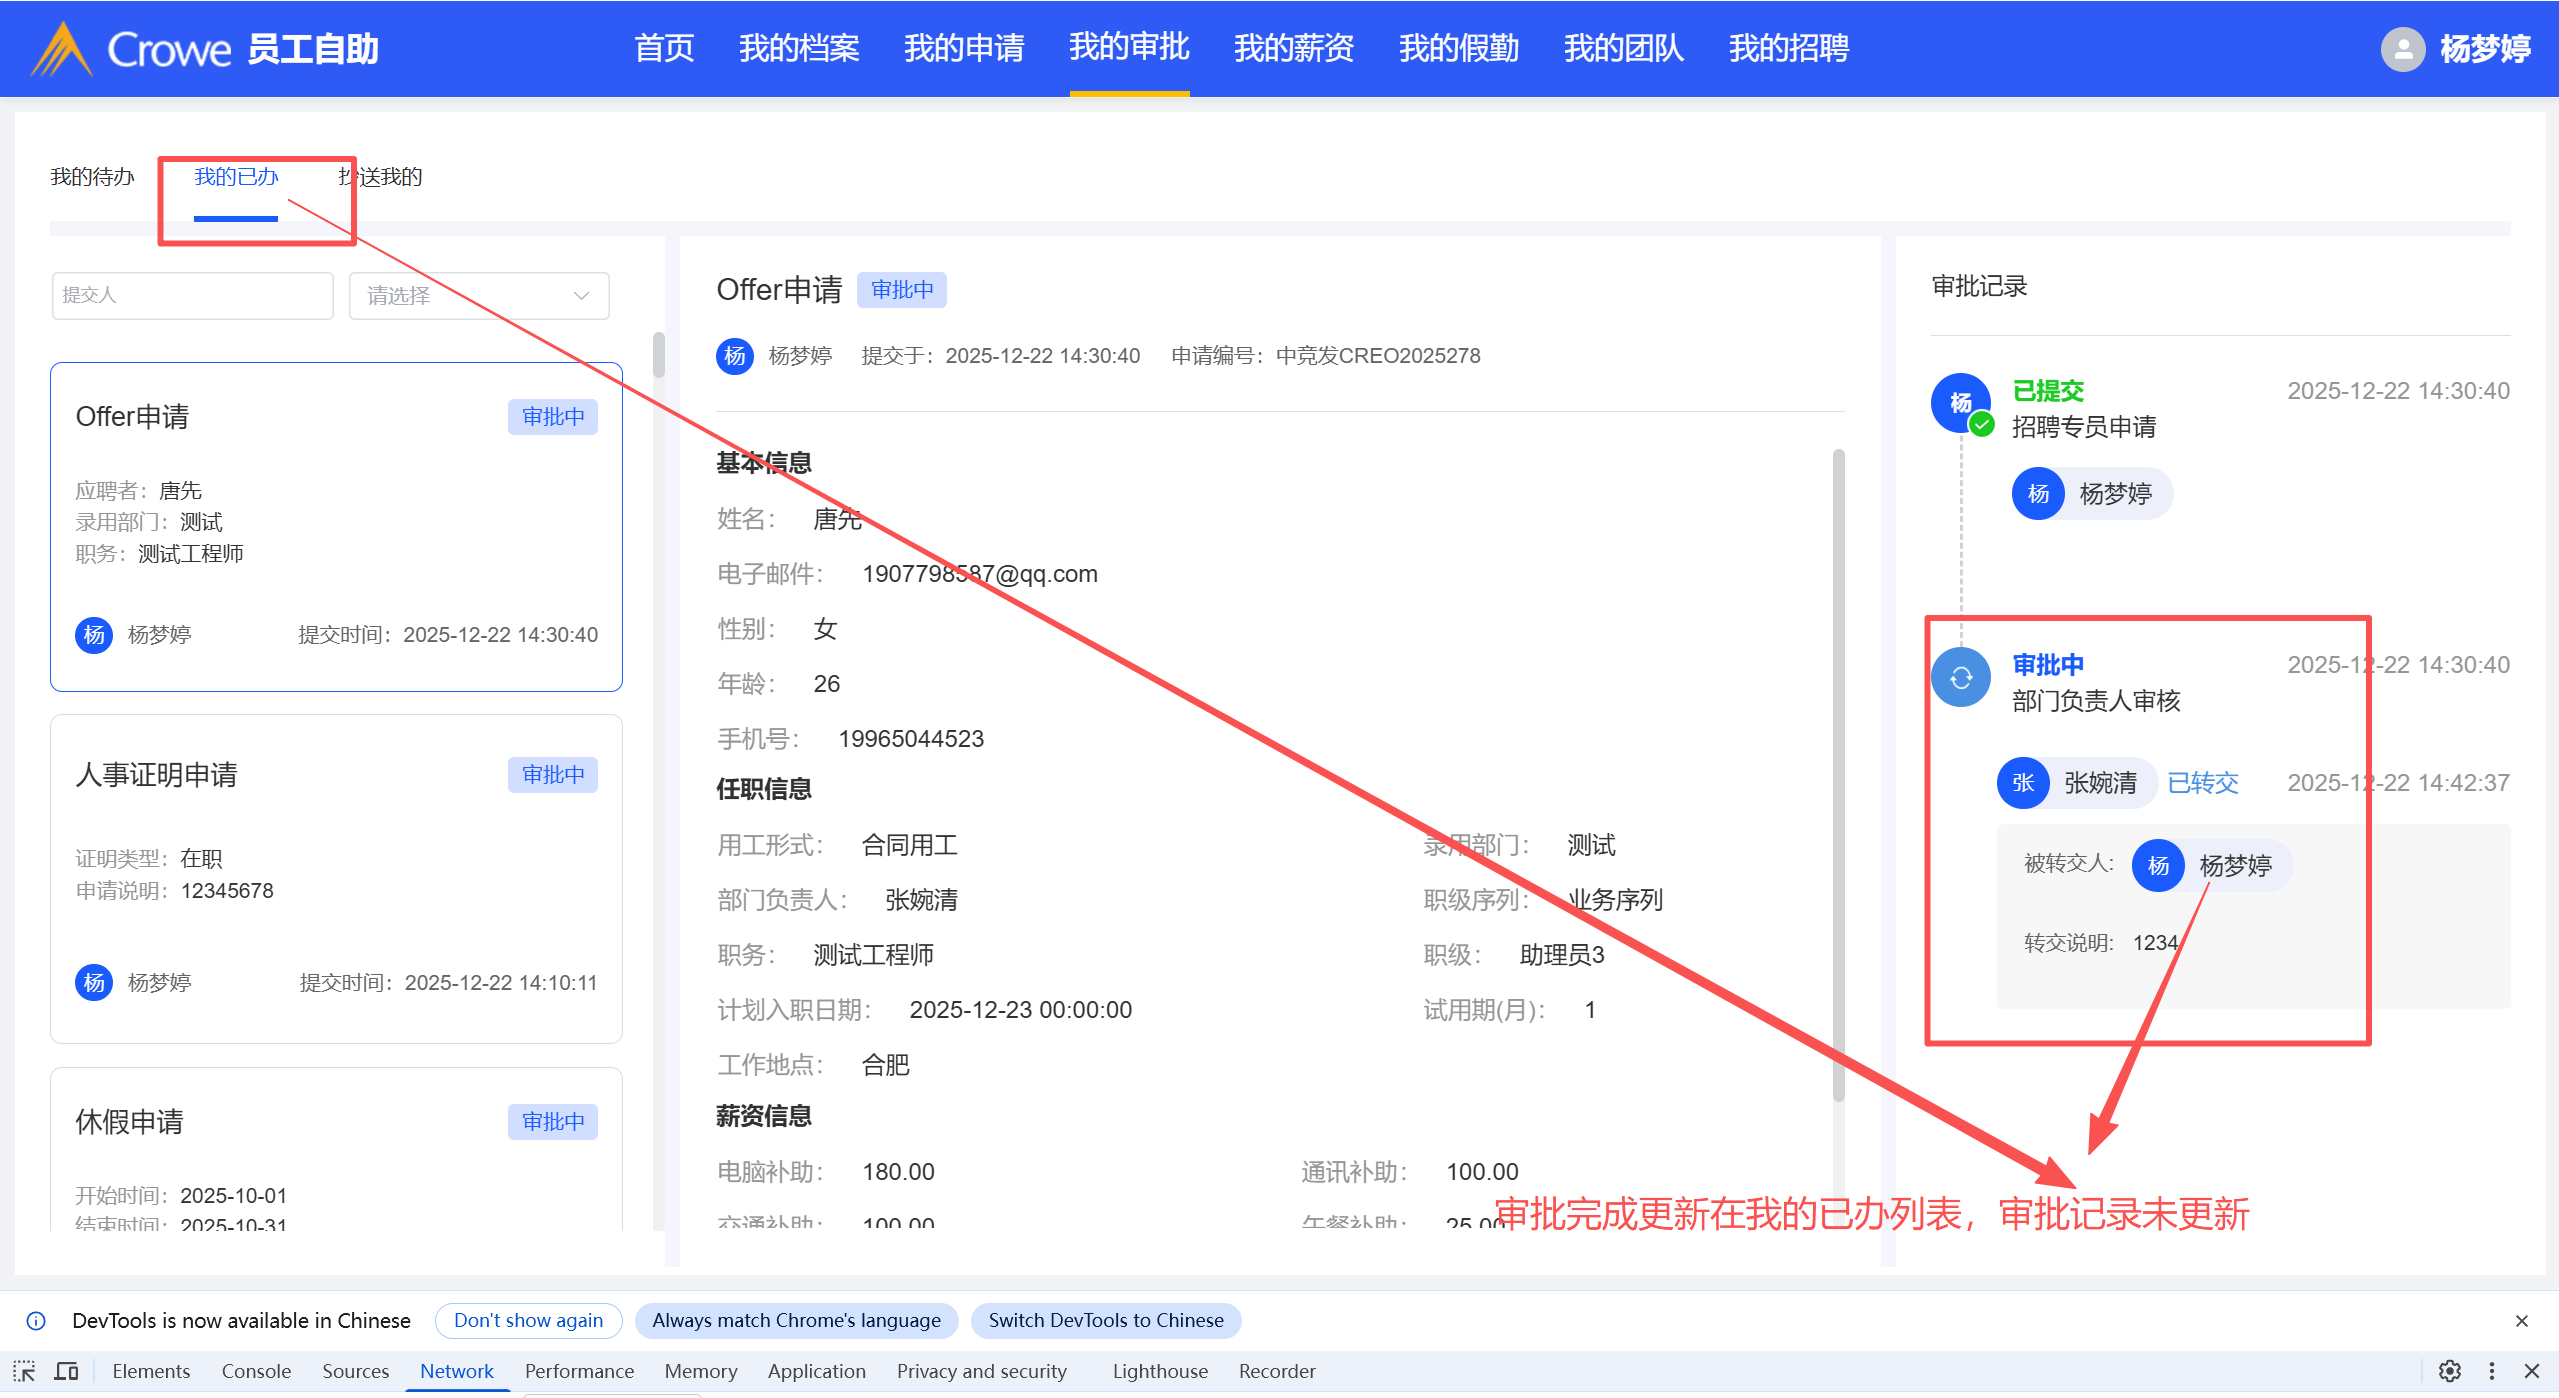Click the user avatar icon beside 杨梦婷
This screenshot has width=2559, height=1398.
(2402, 49)
